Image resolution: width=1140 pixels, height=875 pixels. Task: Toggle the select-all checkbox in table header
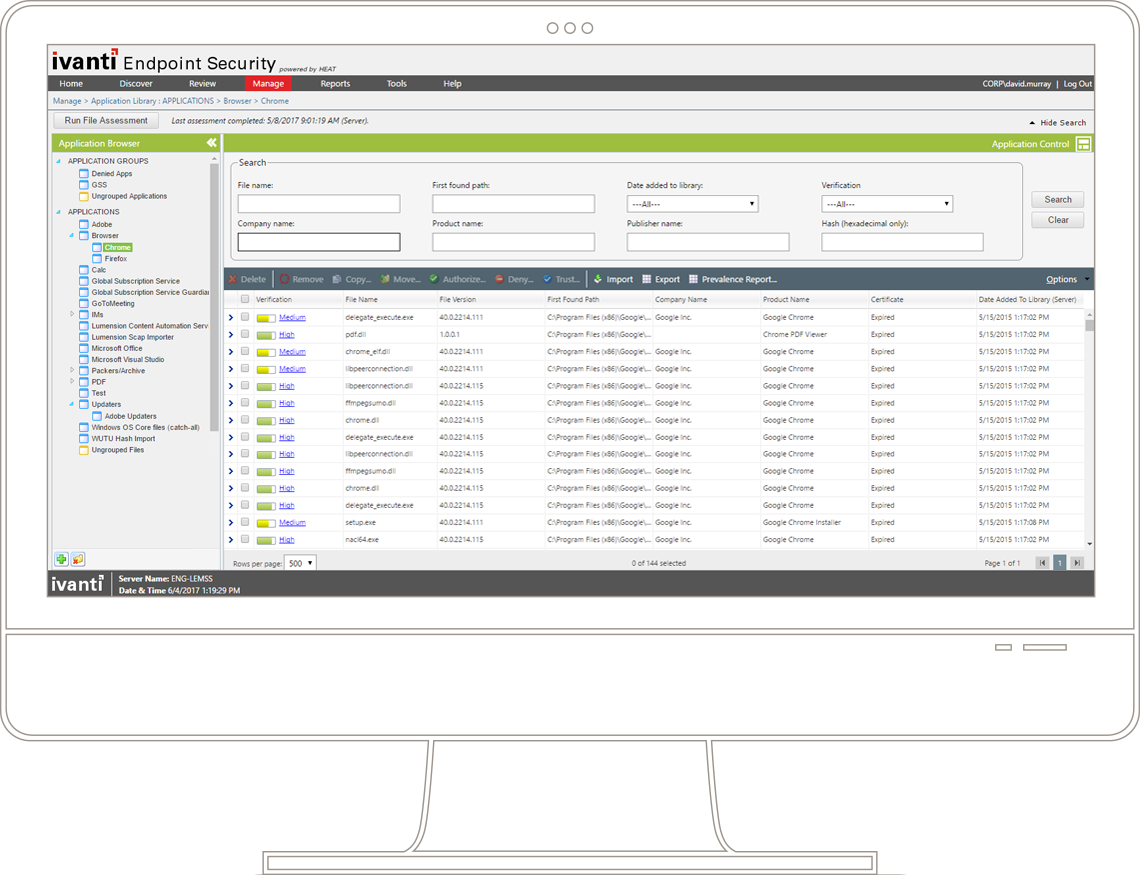[245, 299]
